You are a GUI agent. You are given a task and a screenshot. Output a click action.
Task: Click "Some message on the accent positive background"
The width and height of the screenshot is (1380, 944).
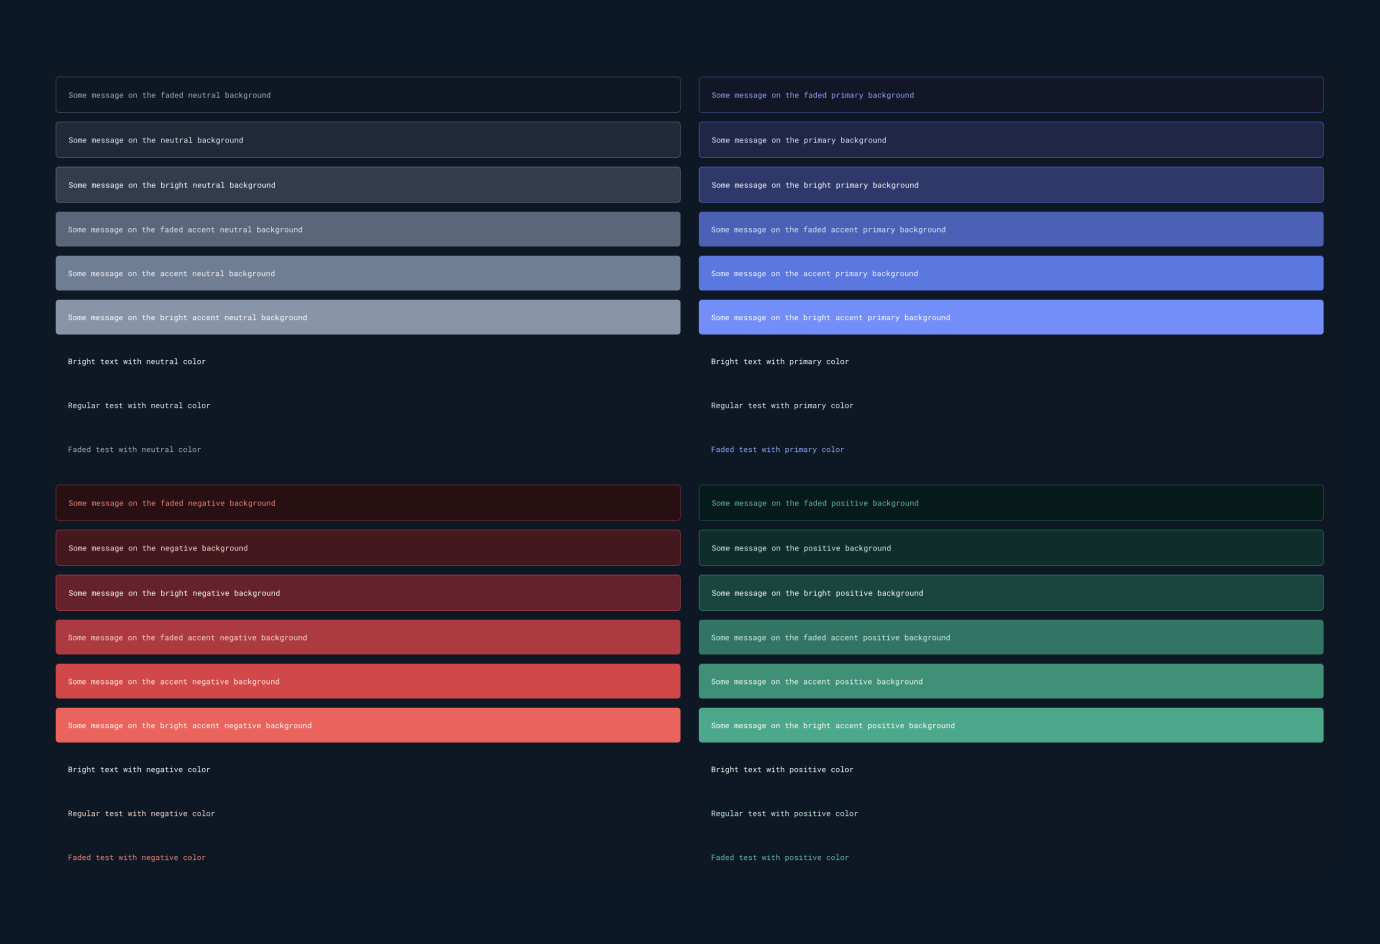coord(1011,681)
